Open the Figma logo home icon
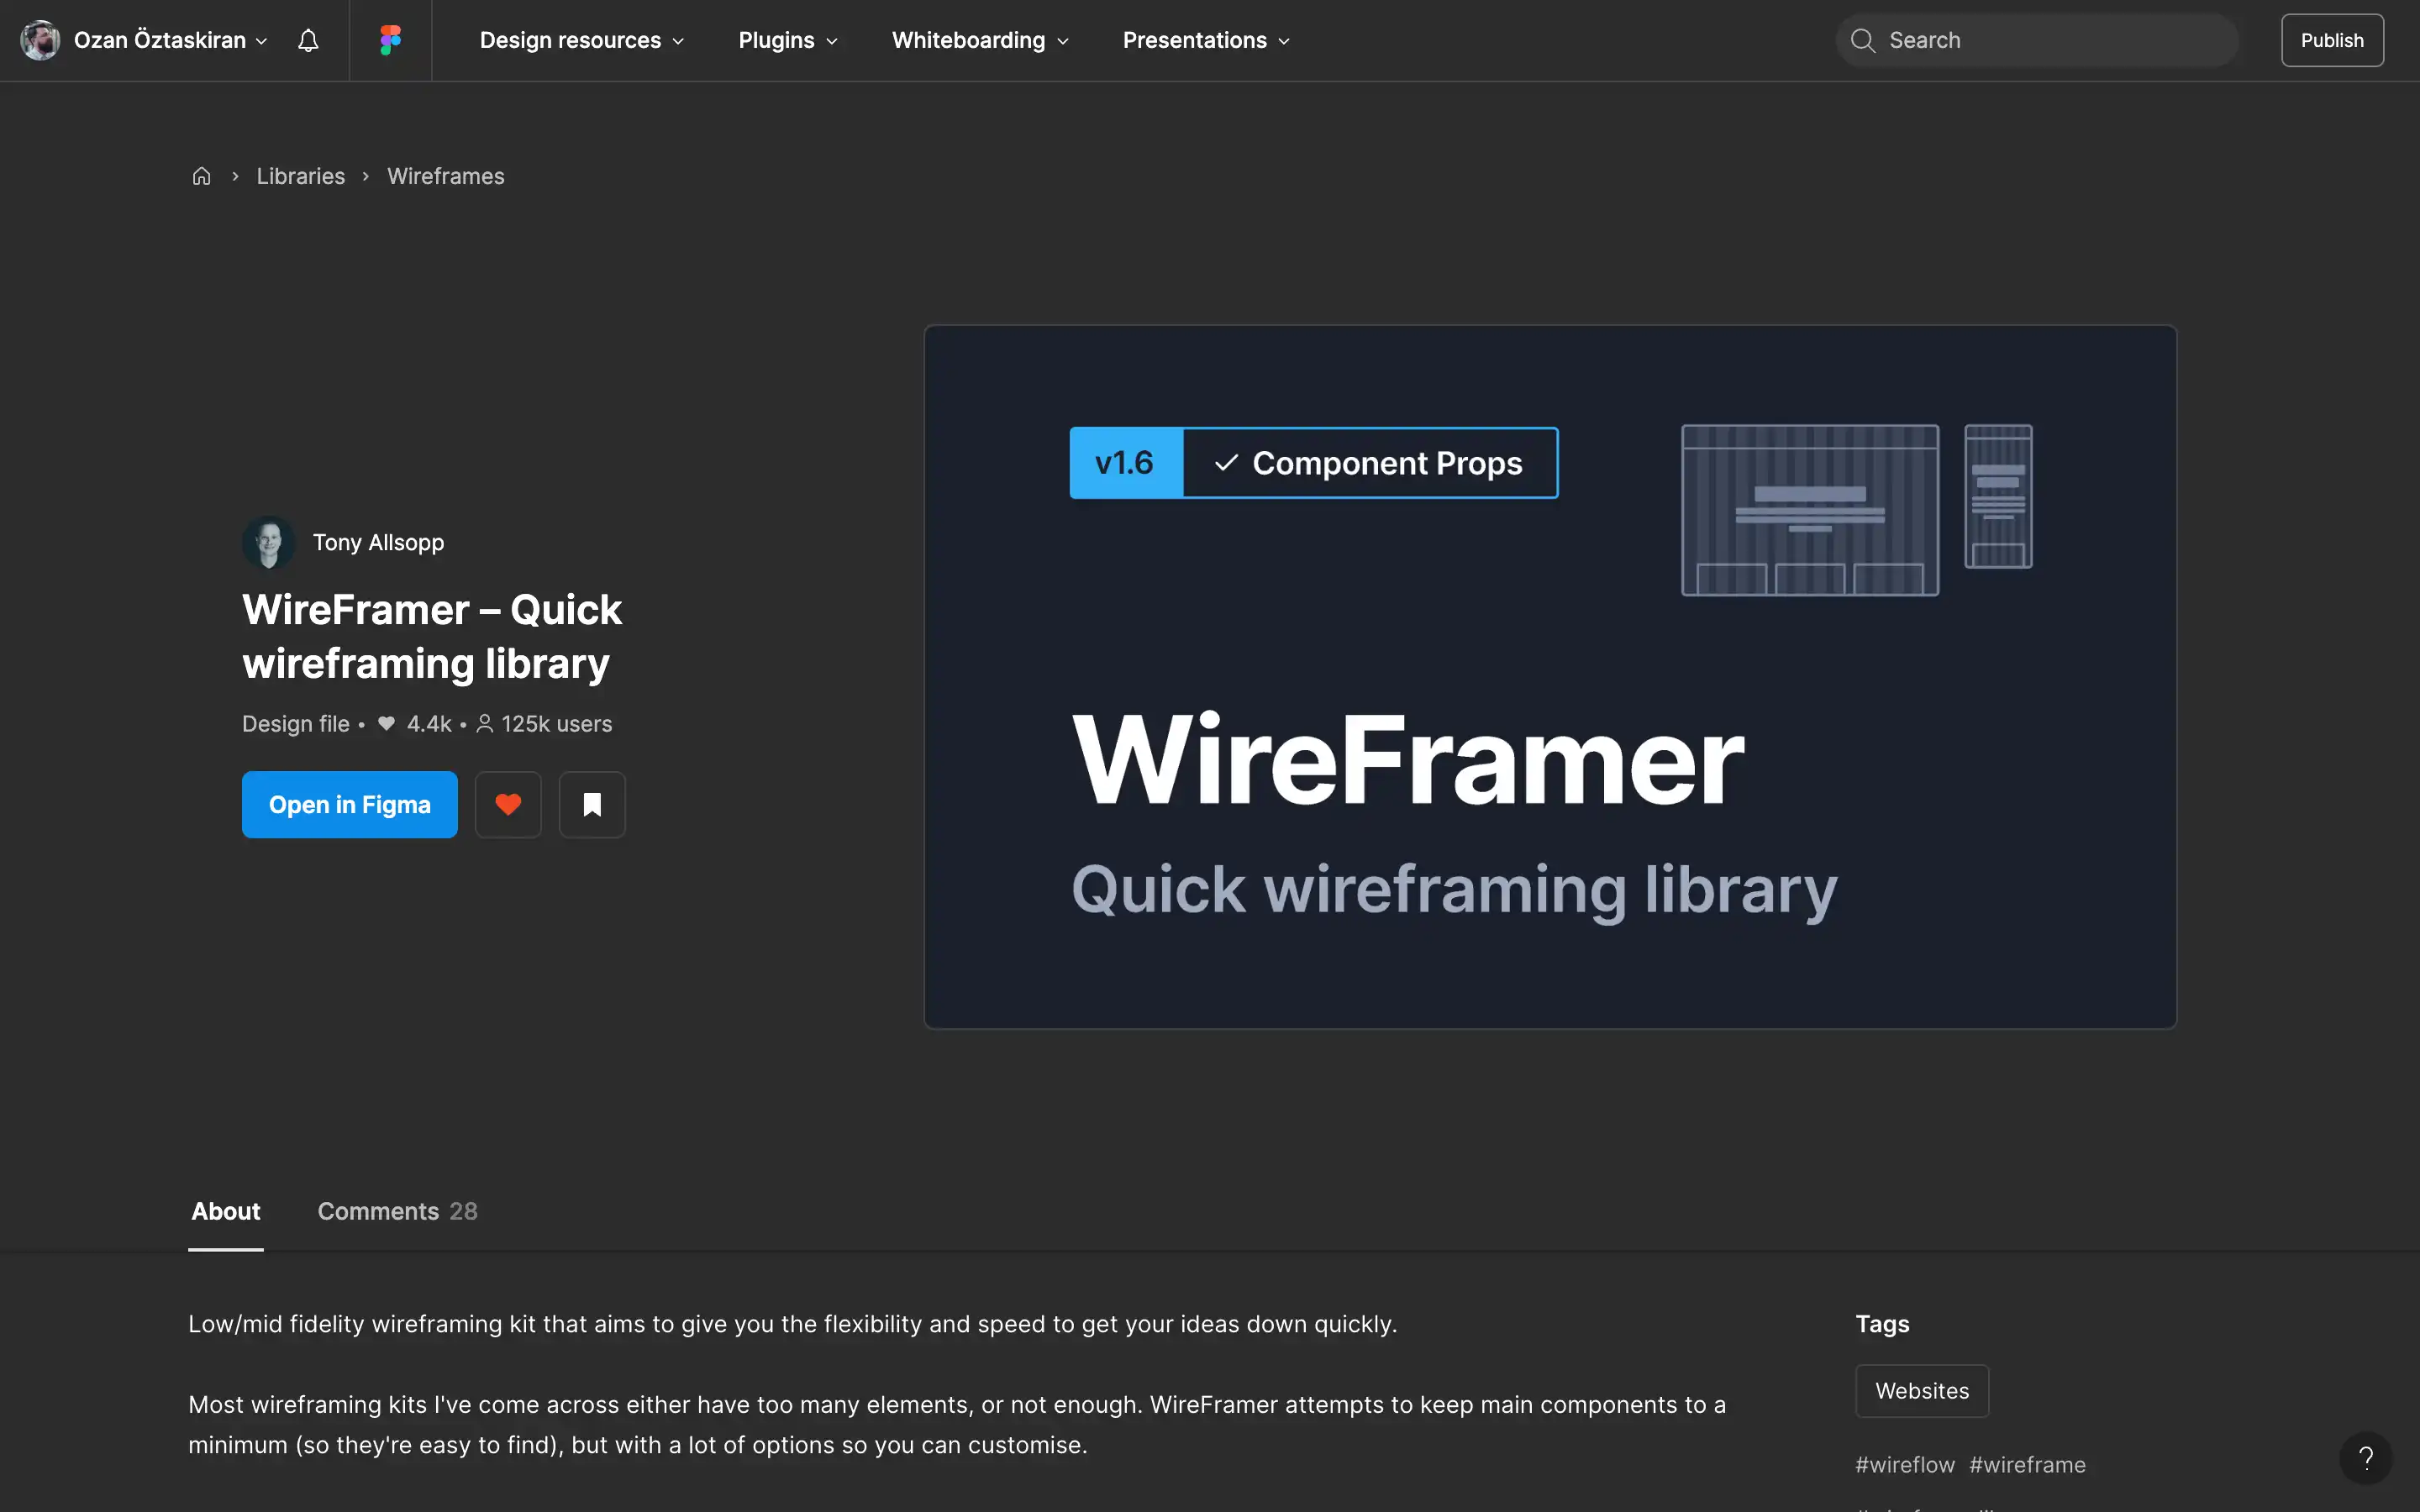 tap(389, 40)
